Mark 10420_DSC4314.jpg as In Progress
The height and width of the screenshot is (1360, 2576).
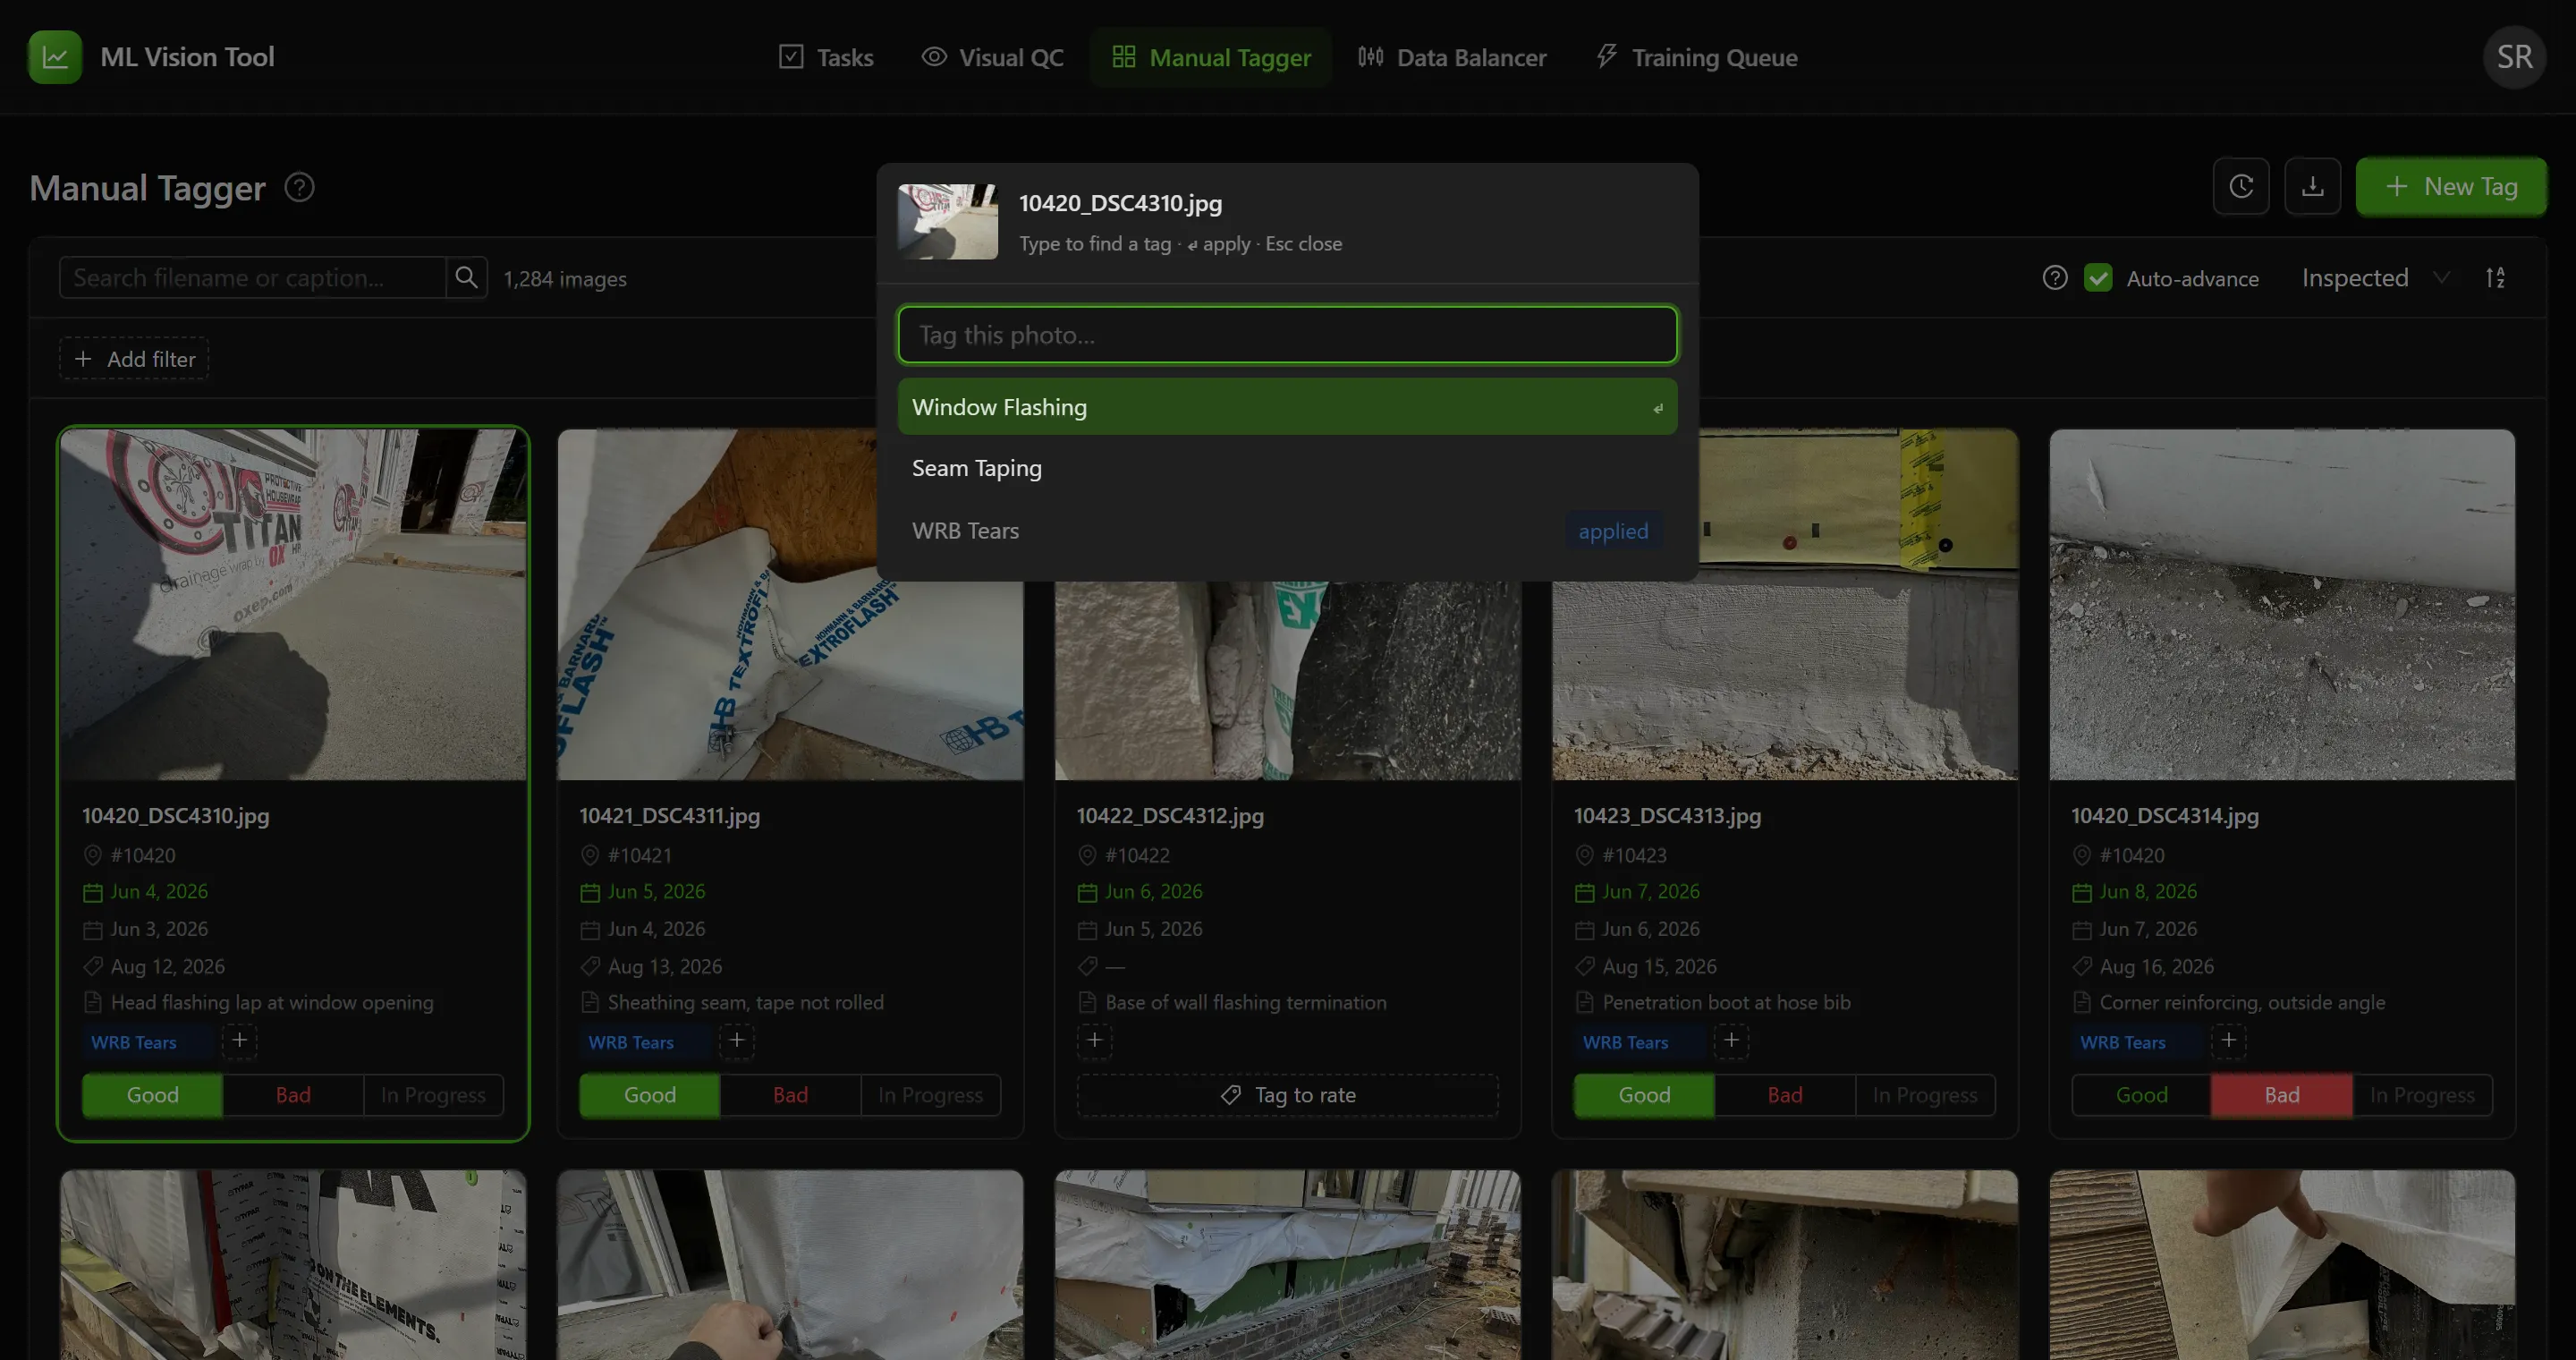click(x=2422, y=1094)
